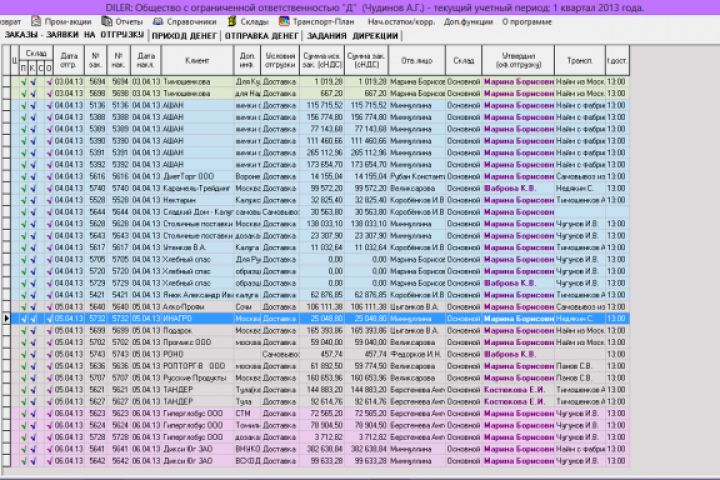
Task: Click the current-row pointer arrow beside ИНАГРО
Action: click(6, 318)
